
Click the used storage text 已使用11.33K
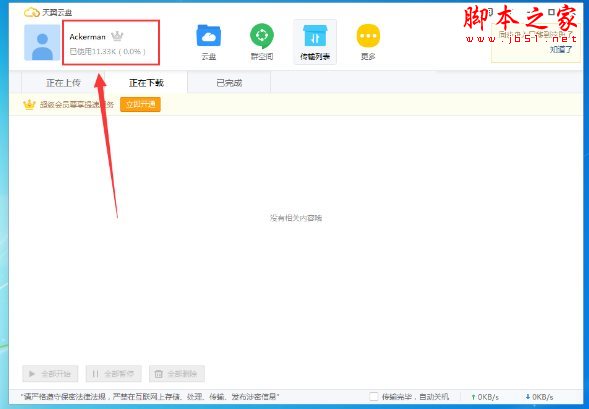[x=107, y=51]
